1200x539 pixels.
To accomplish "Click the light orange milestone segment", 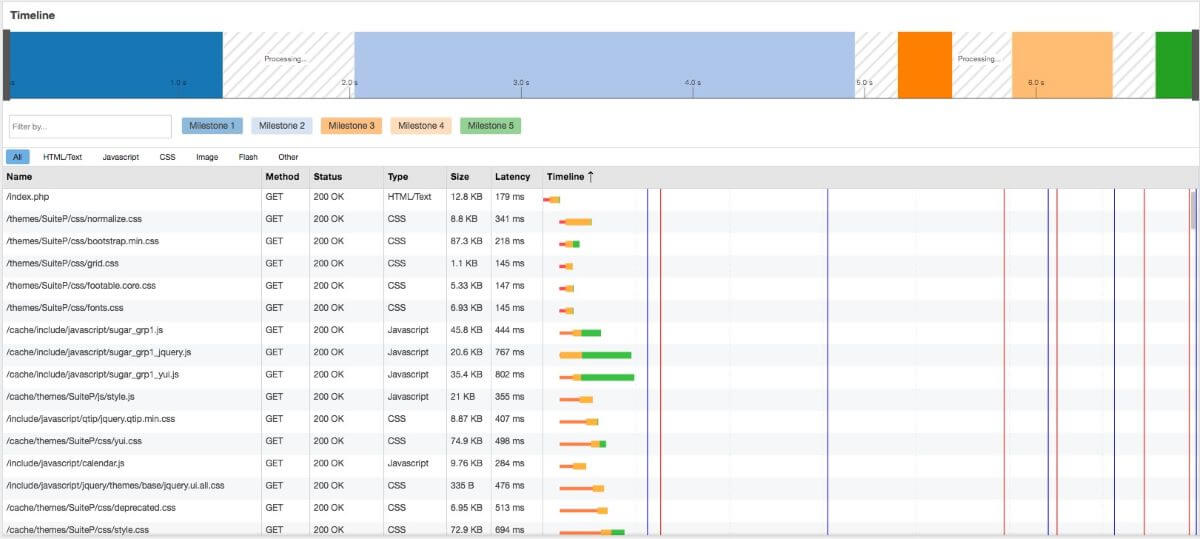I will 1062,65.
